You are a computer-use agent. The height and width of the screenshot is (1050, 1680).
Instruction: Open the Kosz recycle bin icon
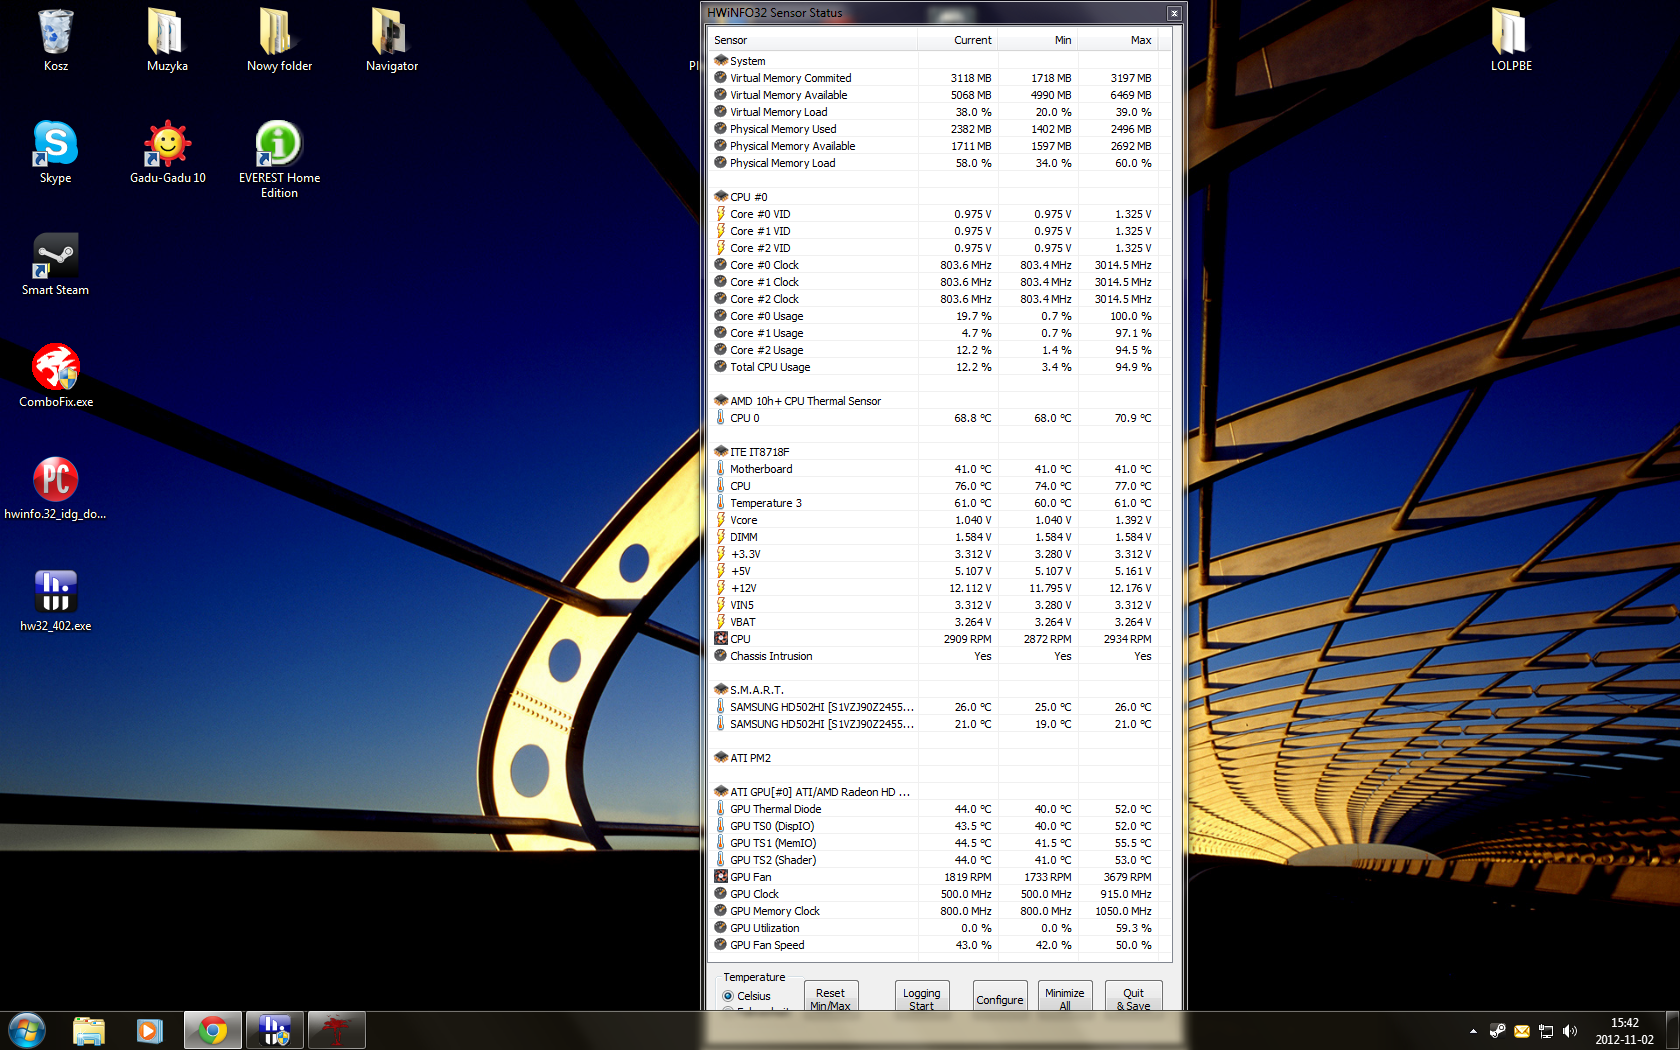[56, 40]
